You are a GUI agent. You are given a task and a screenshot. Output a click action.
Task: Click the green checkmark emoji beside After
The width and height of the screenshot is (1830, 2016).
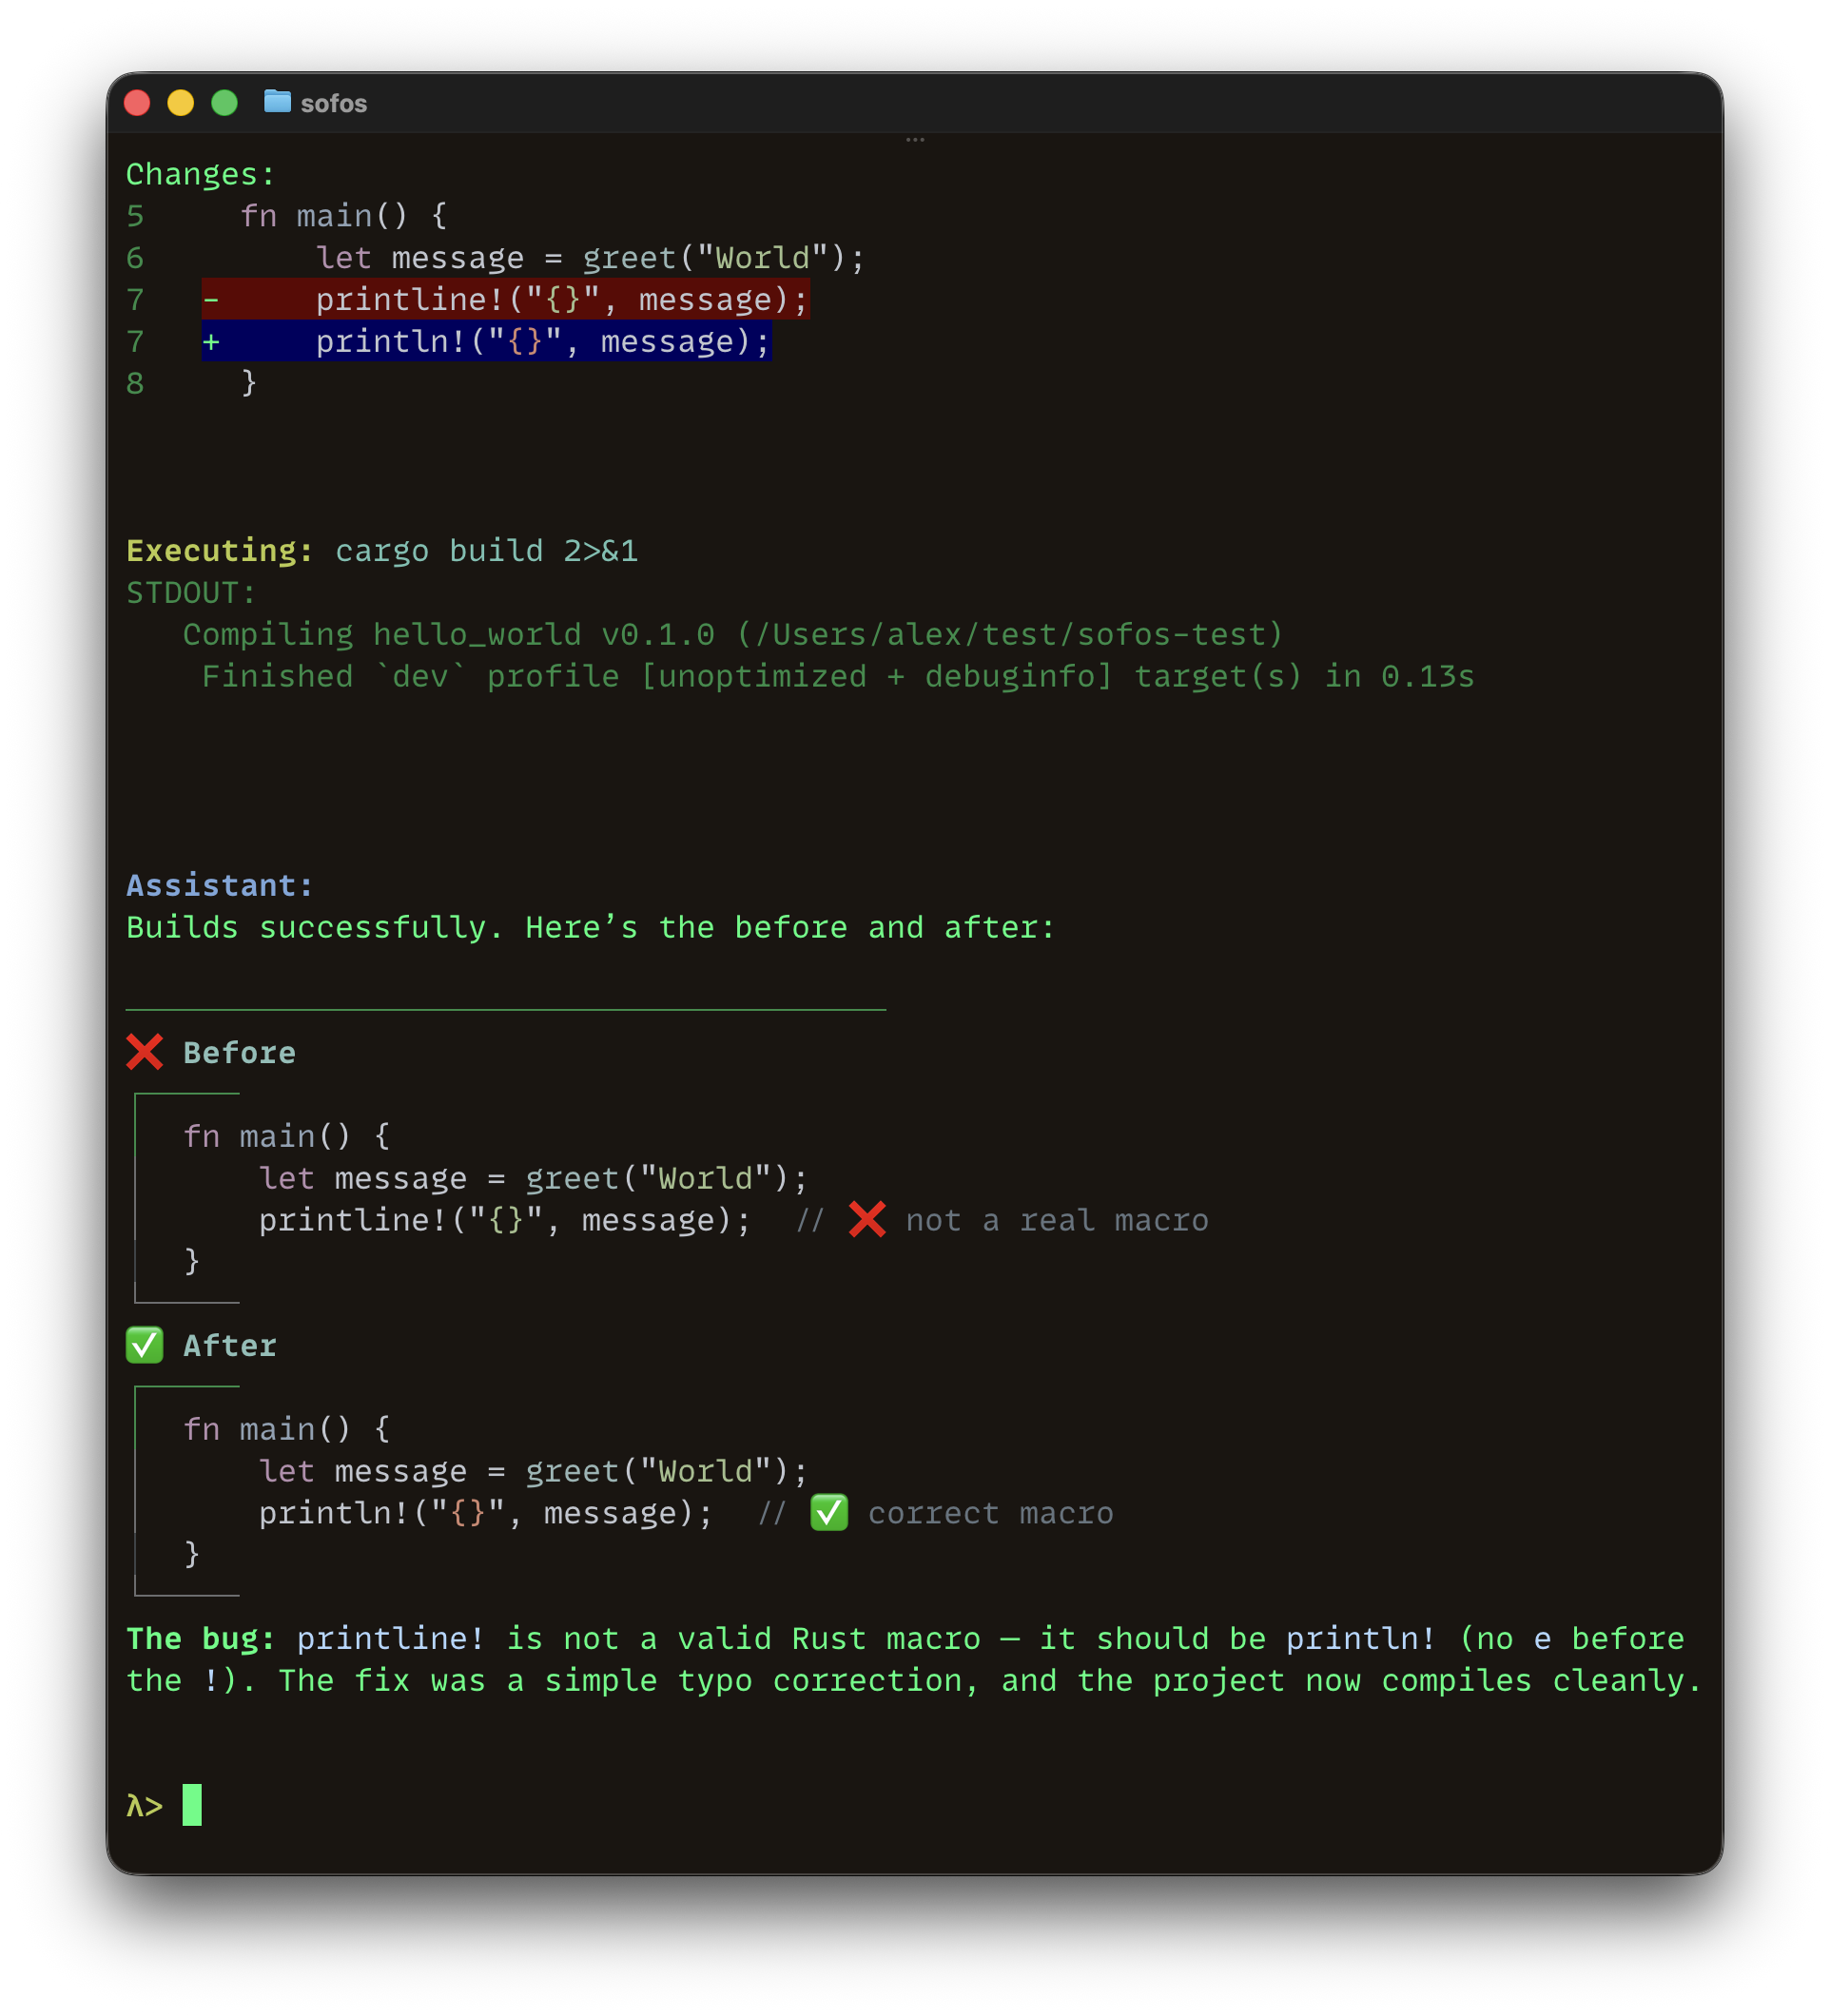(145, 1345)
